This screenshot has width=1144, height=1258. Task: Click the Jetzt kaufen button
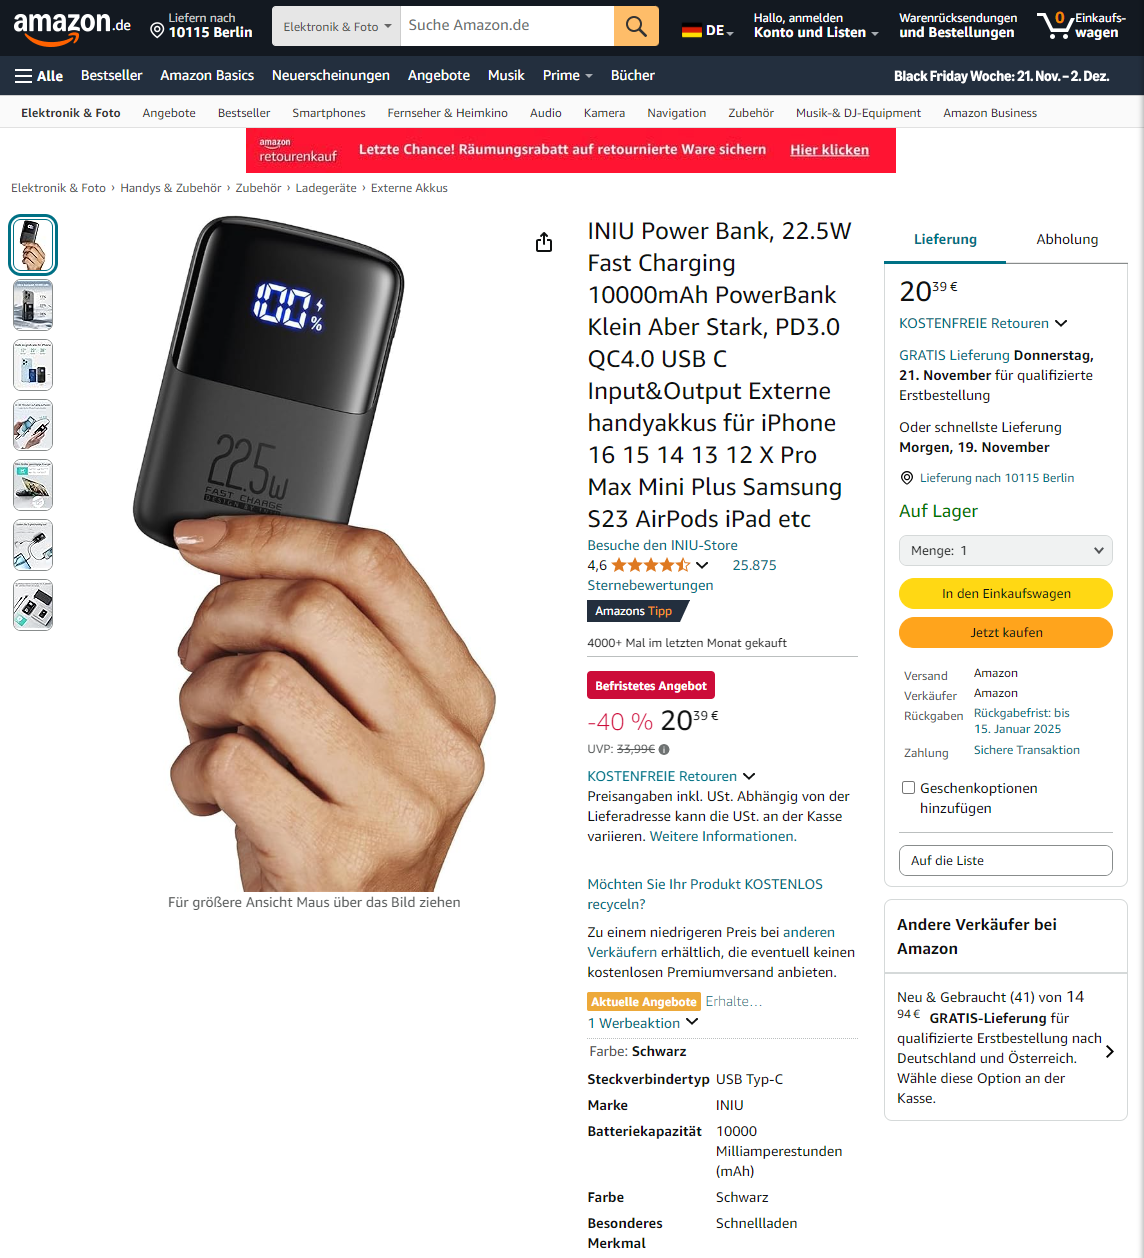point(1006,633)
